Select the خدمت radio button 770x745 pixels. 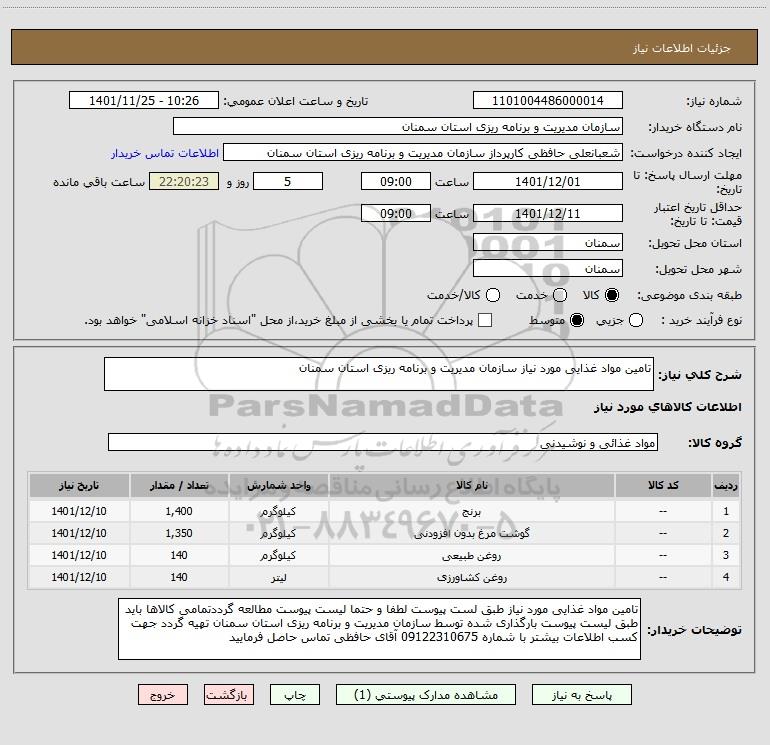point(560,295)
